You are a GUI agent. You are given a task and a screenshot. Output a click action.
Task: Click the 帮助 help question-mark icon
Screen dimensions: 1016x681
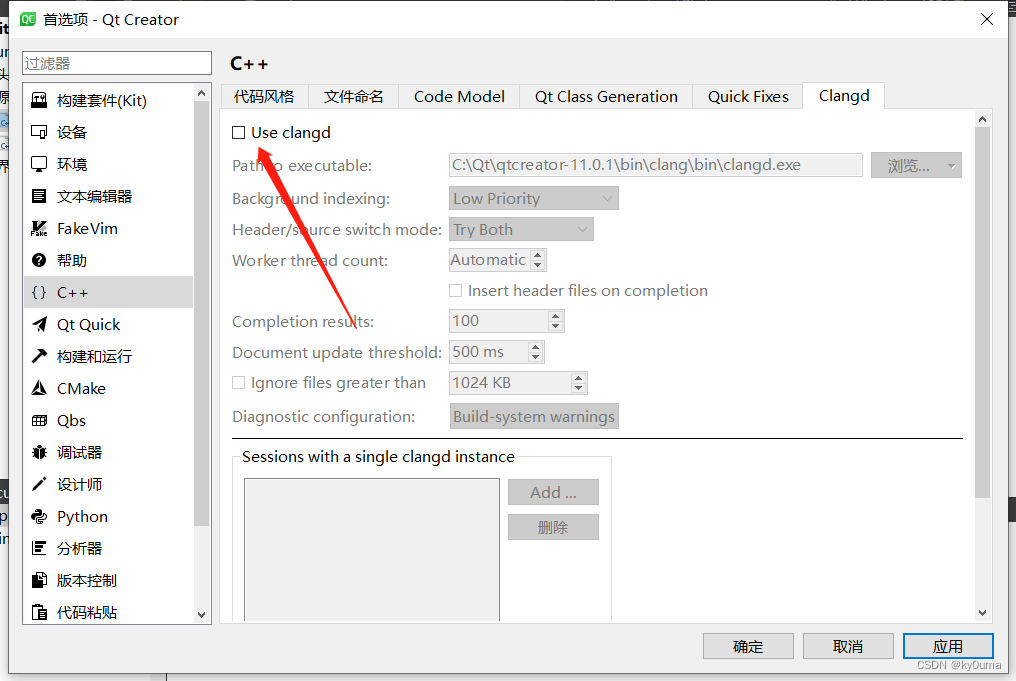coord(40,260)
